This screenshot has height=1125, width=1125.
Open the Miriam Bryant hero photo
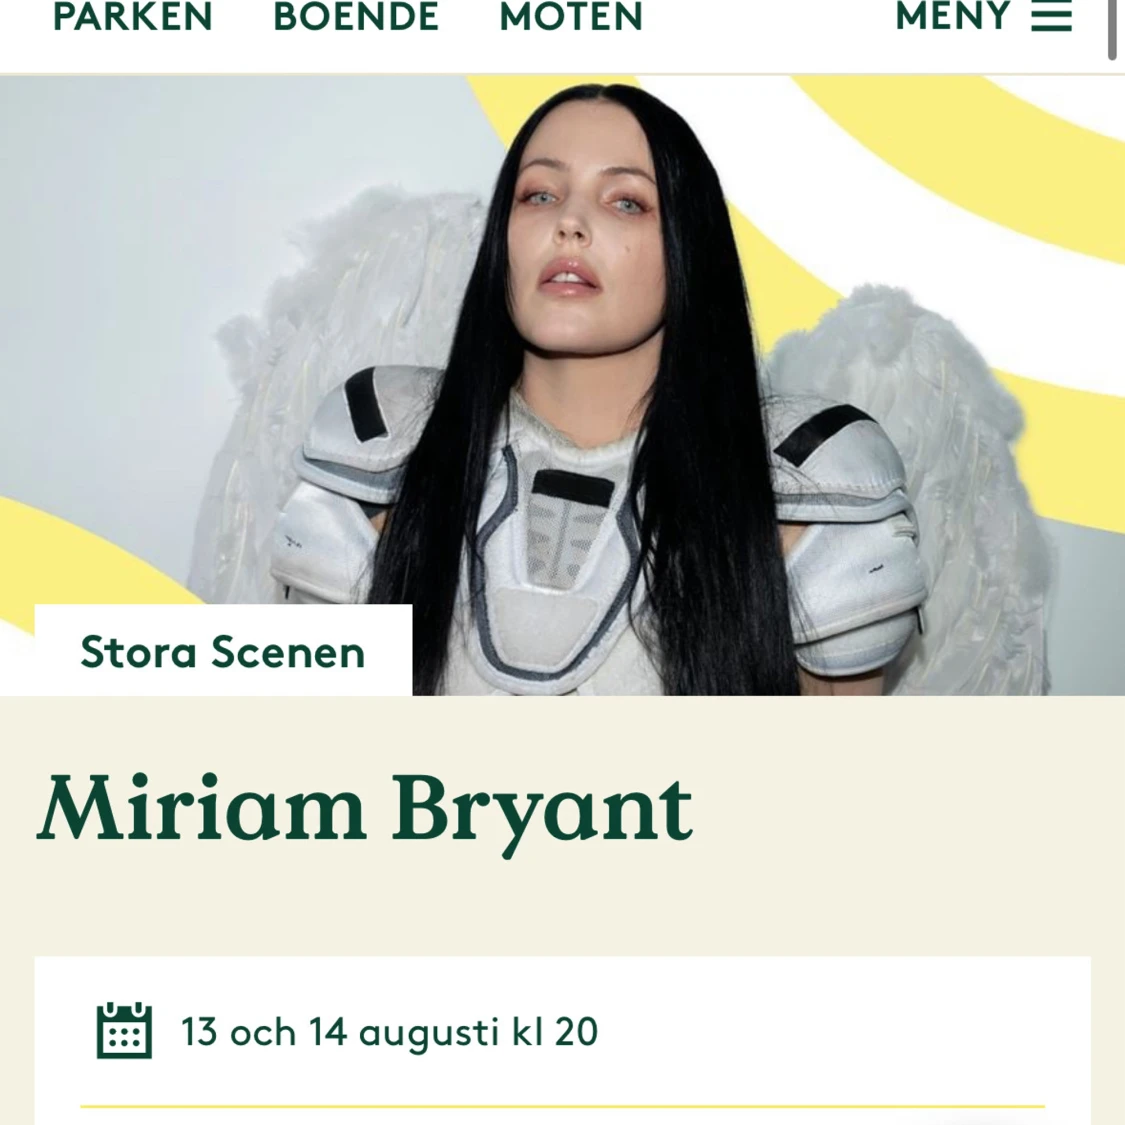(562, 385)
